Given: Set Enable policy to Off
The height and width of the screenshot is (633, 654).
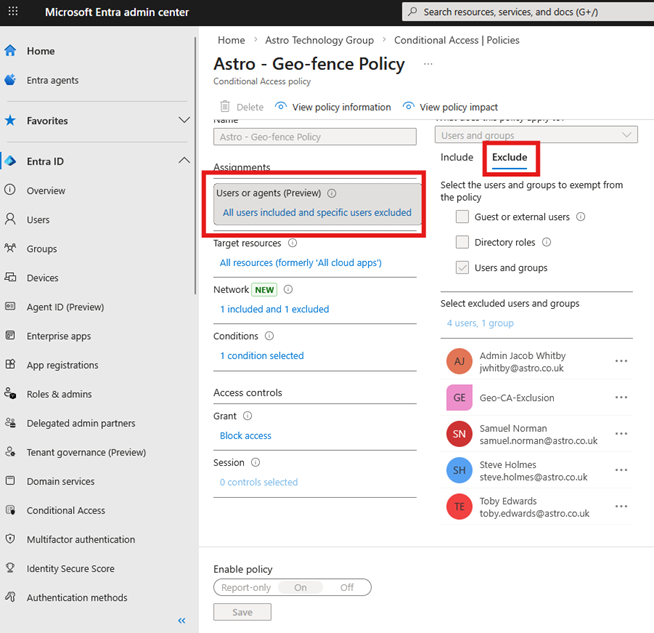Looking at the screenshot, I should tap(347, 587).
